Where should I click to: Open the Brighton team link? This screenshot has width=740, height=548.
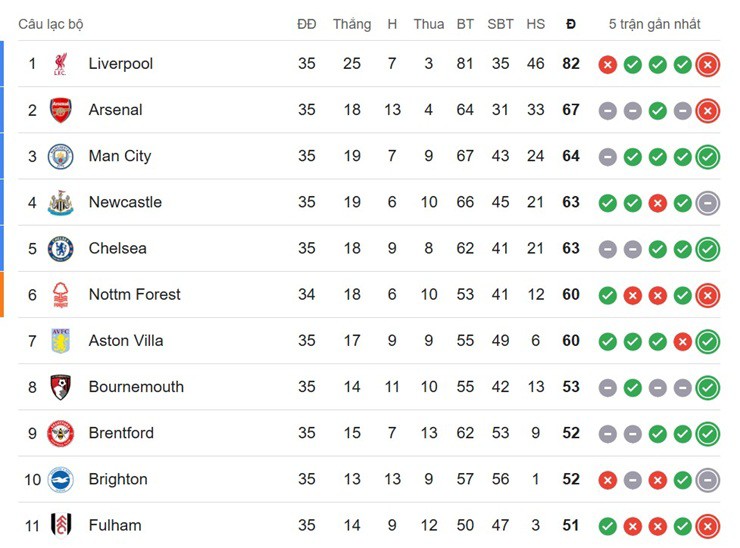tap(118, 479)
